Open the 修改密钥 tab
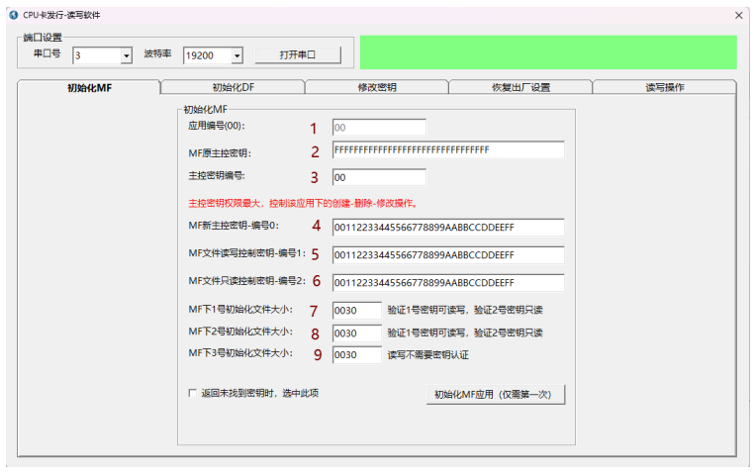Image resolution: width=754 pixels, height=473 pixels. pos(376,87)
